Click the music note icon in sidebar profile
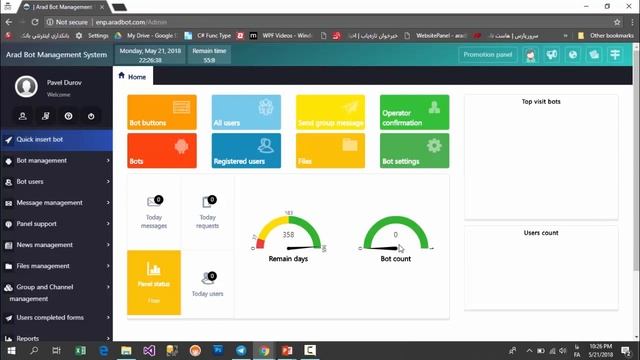640x360 pixels. tap(46, 116)
